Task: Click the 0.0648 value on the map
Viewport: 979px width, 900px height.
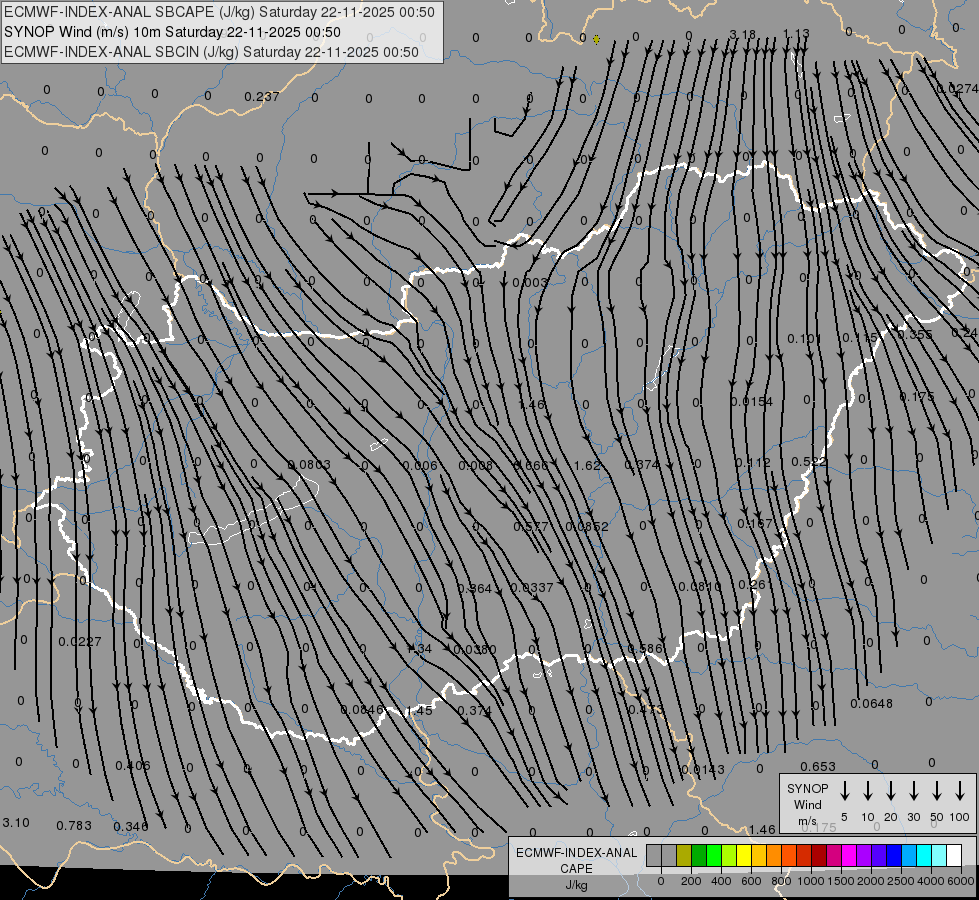Action: point(872,704)
